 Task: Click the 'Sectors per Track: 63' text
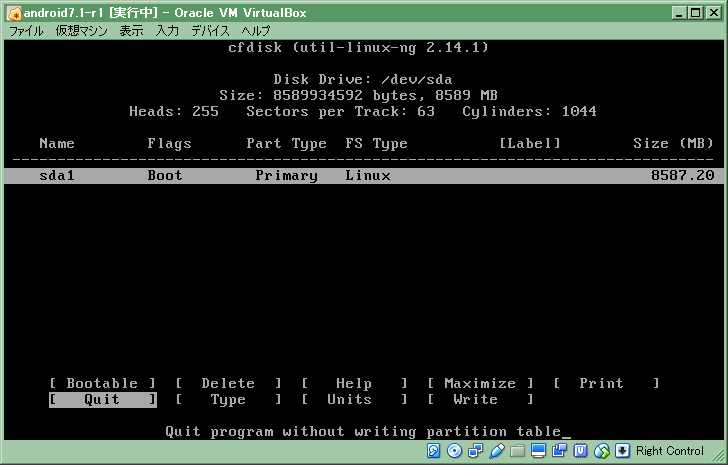point(340,111)
